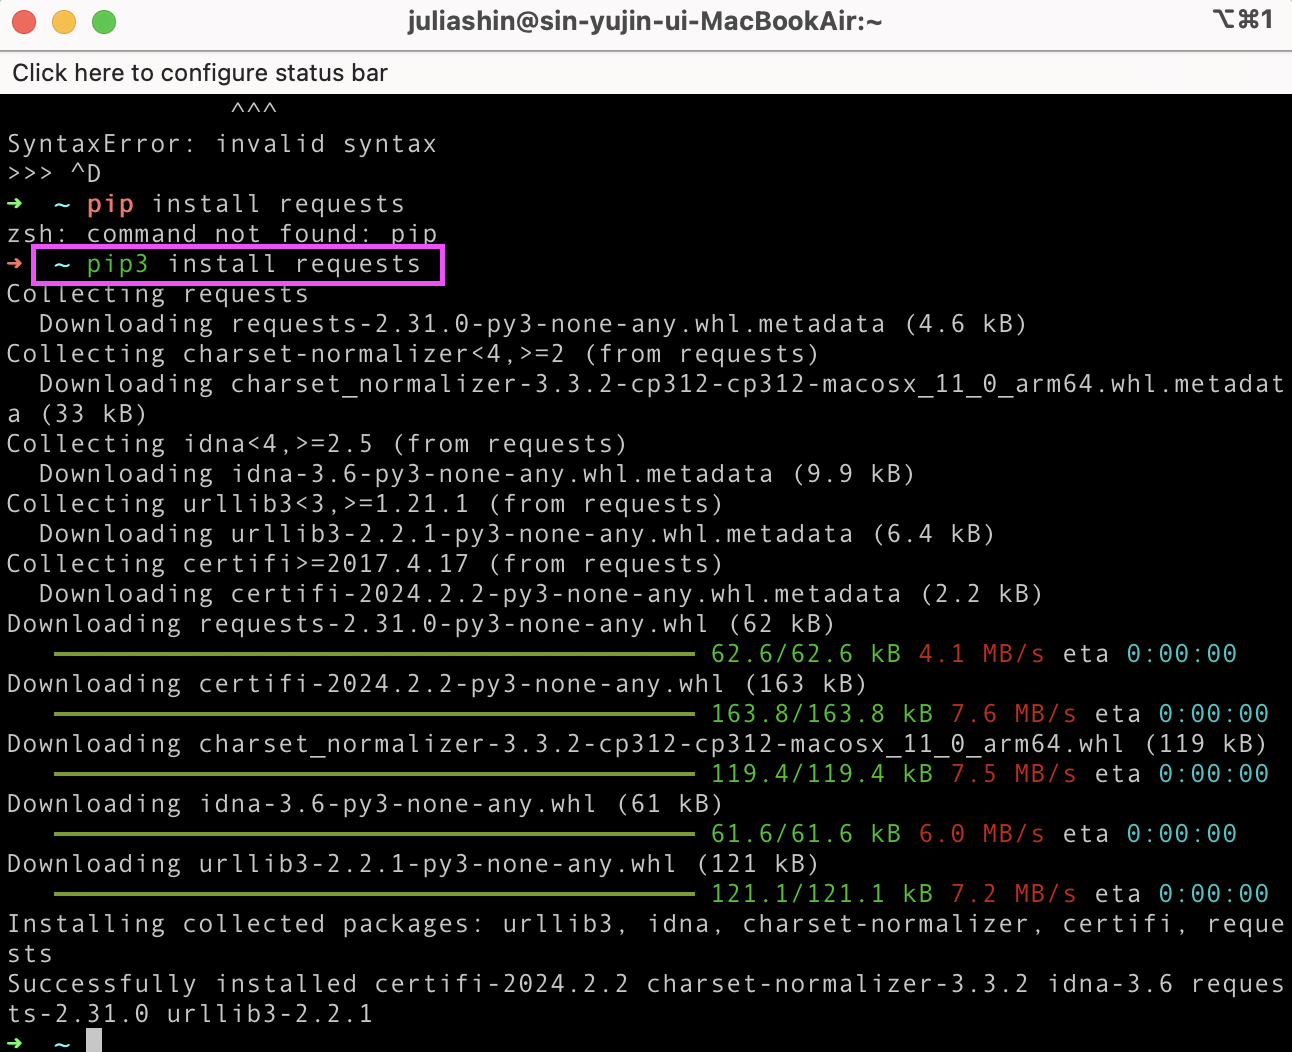Image resolution: width=1292 pixels, height=1052 pixels.
Task: Click 'Downloading certifi-2024.2.2-py3-none-any.whl (163 kB)' line
Action: (x=437, y=684)
